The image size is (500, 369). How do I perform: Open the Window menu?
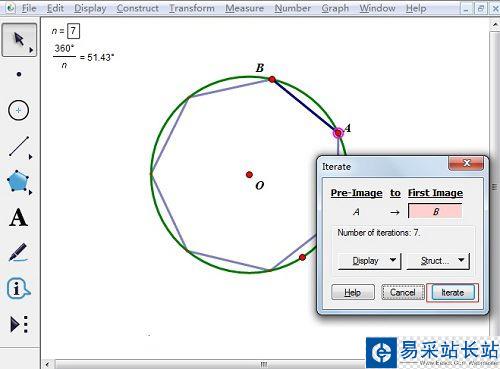(377, 8)
